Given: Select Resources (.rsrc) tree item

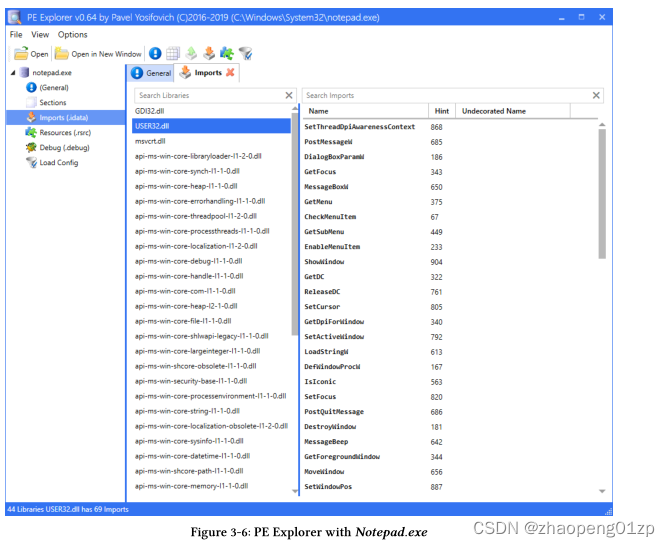Looking at the screenshot, I should pos(65,132).
